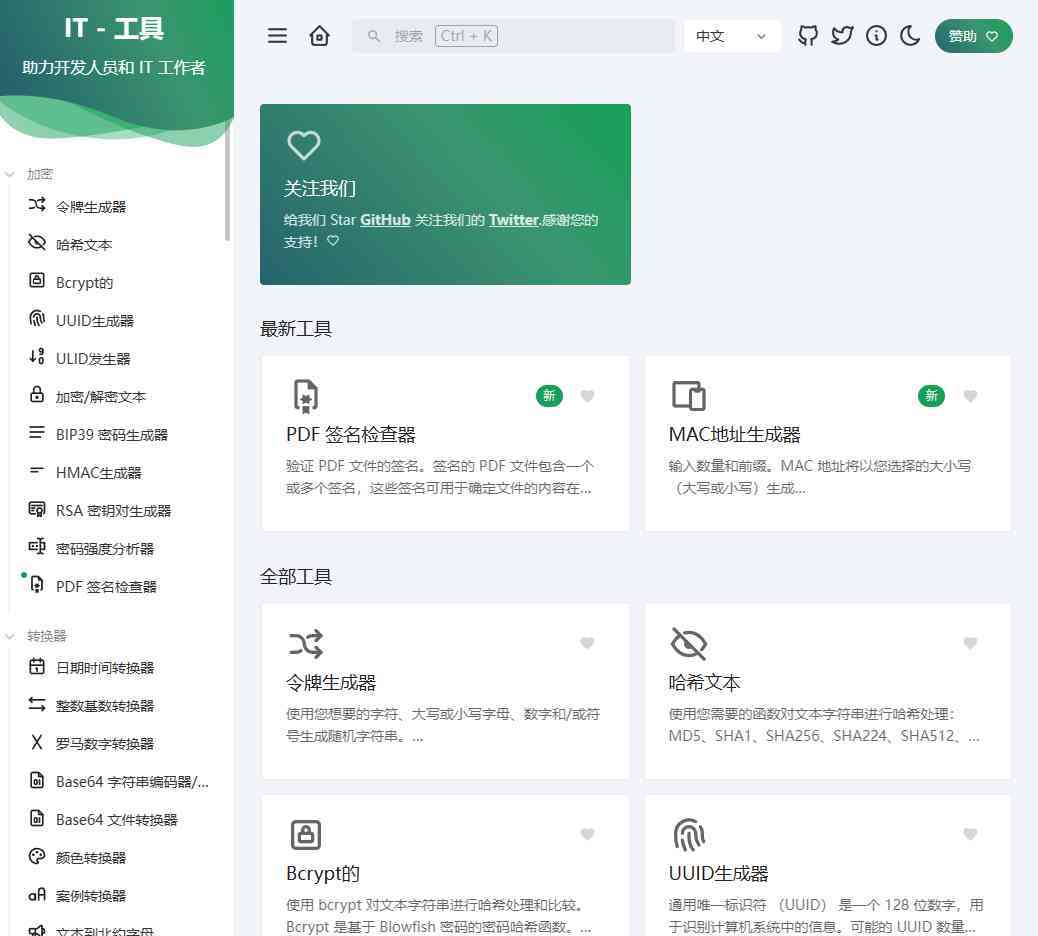This screenshot has height=936, width=1038.
Task: Click the 令牌生成器 card title
Action: point(331,683)
